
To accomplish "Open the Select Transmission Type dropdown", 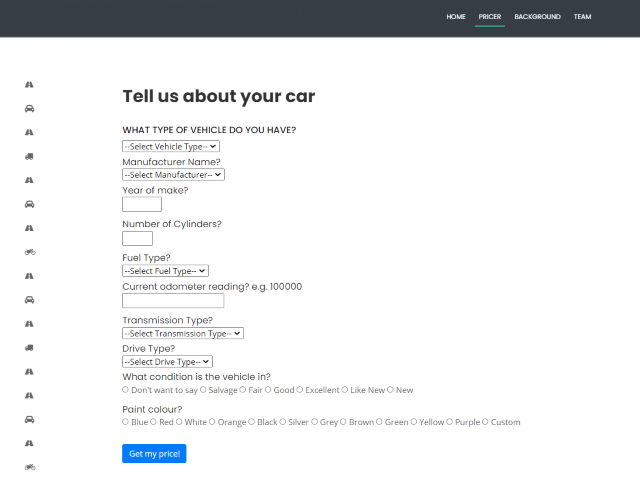I will pyautogui.click(x=183, y=333).
